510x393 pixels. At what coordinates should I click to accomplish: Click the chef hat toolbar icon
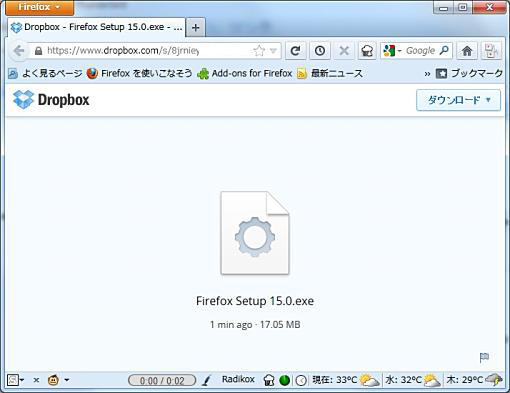(367, 51)
